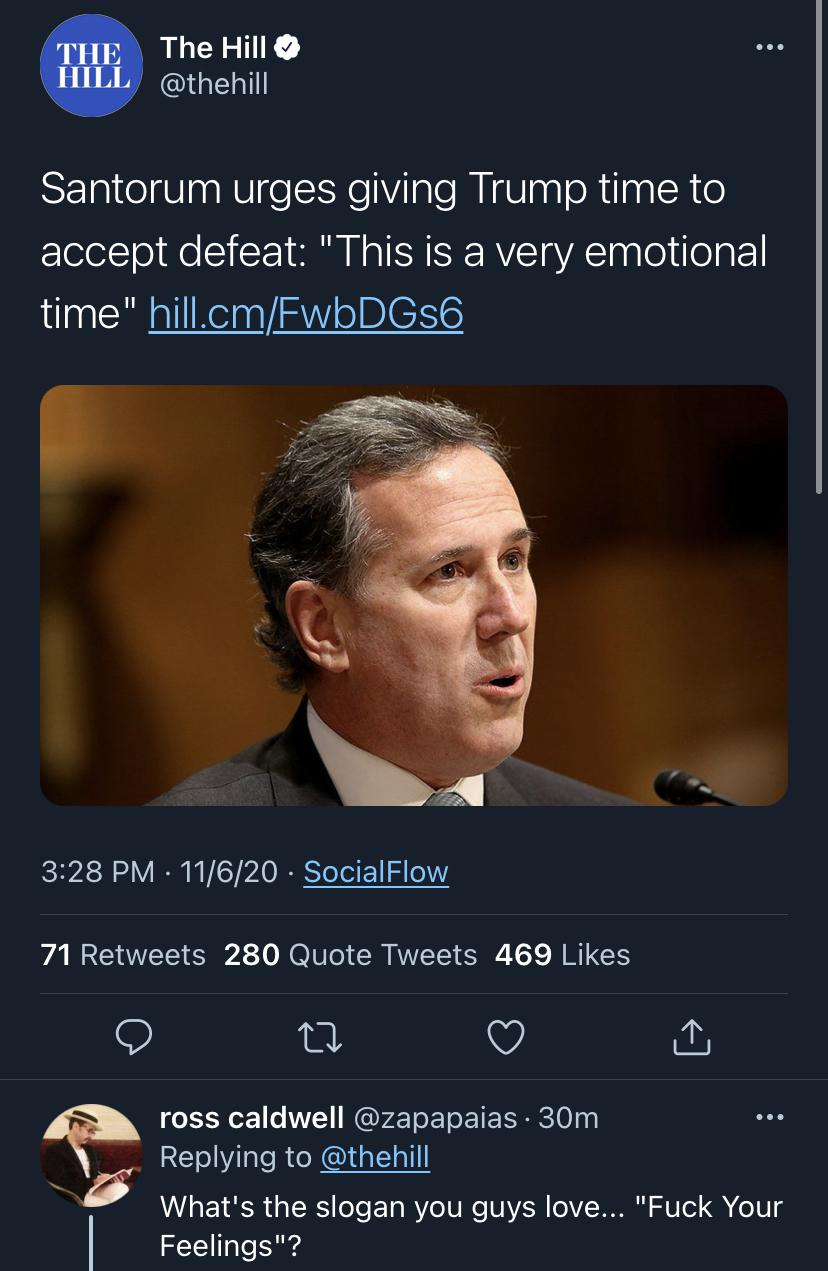Like the tweet with heart icon
Viewport: 828px width, 1271px height.
pyautogui.click(x=506, y=1038)
